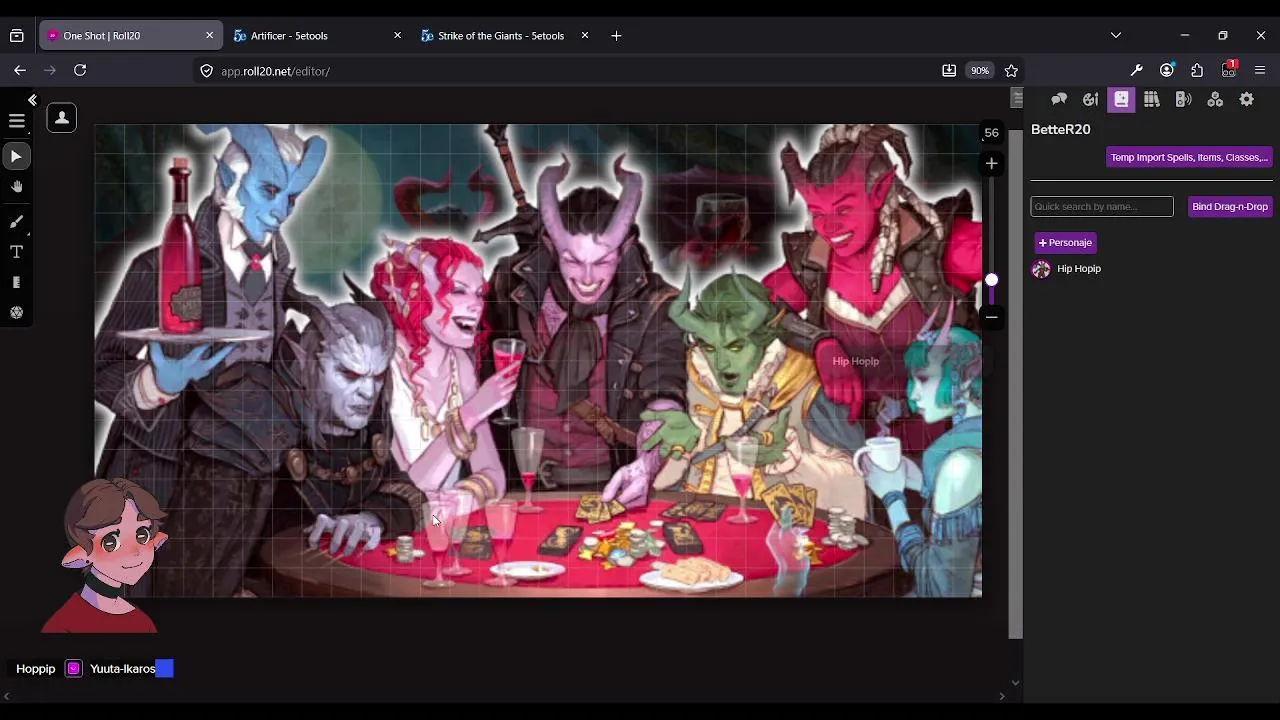Zoom in with the plus button
The image size is (1280, 720).
[x=991, y=163]
